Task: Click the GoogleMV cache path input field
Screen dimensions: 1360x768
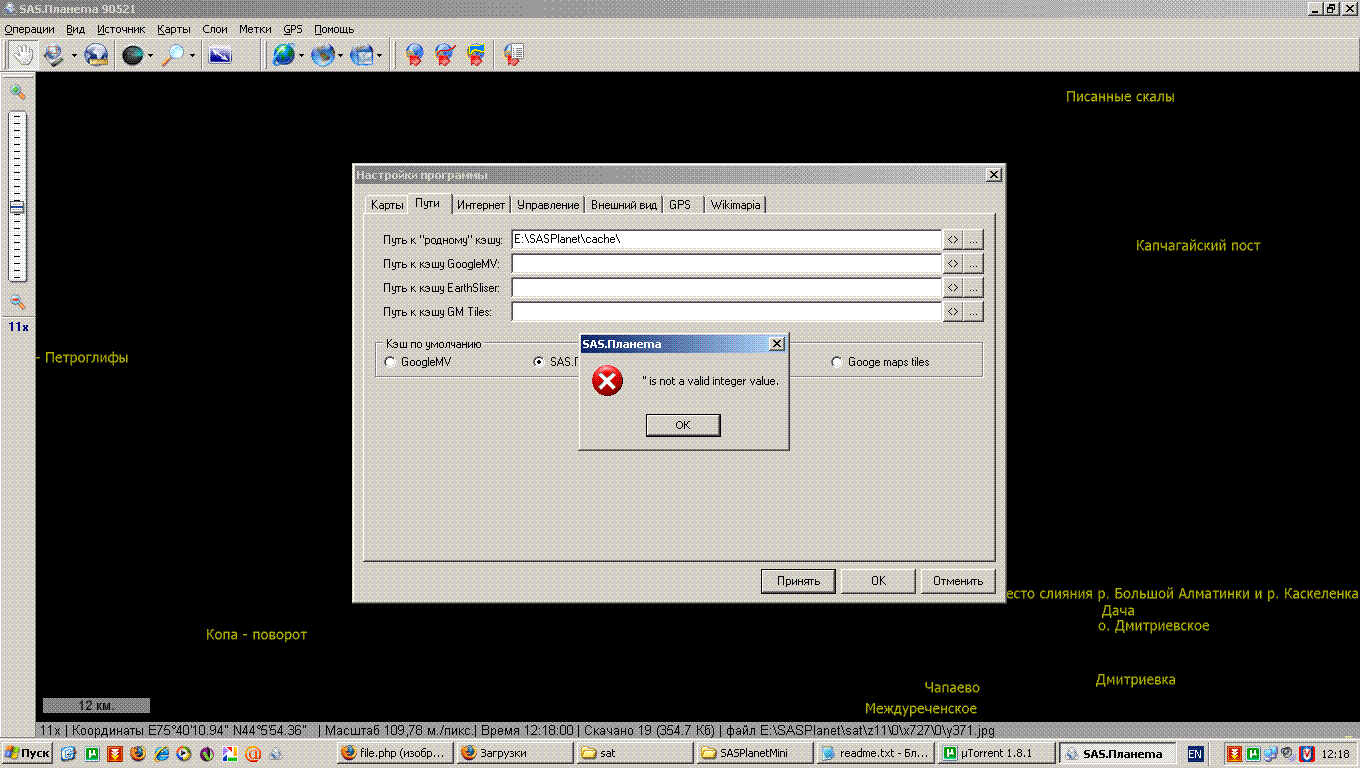Action: pyautogui.click(x=726, y=263)
